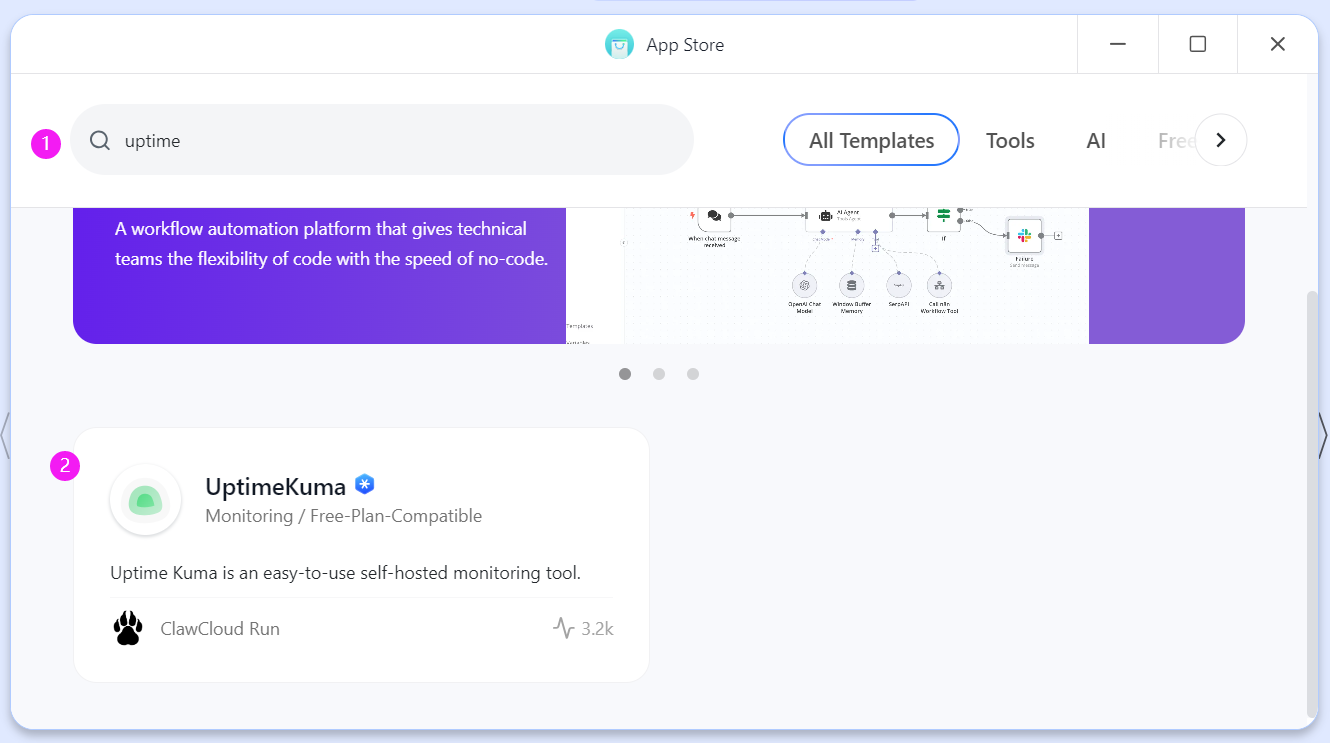Click the deployment pulse icon next to 3.2k

click(x=564, y=629)
